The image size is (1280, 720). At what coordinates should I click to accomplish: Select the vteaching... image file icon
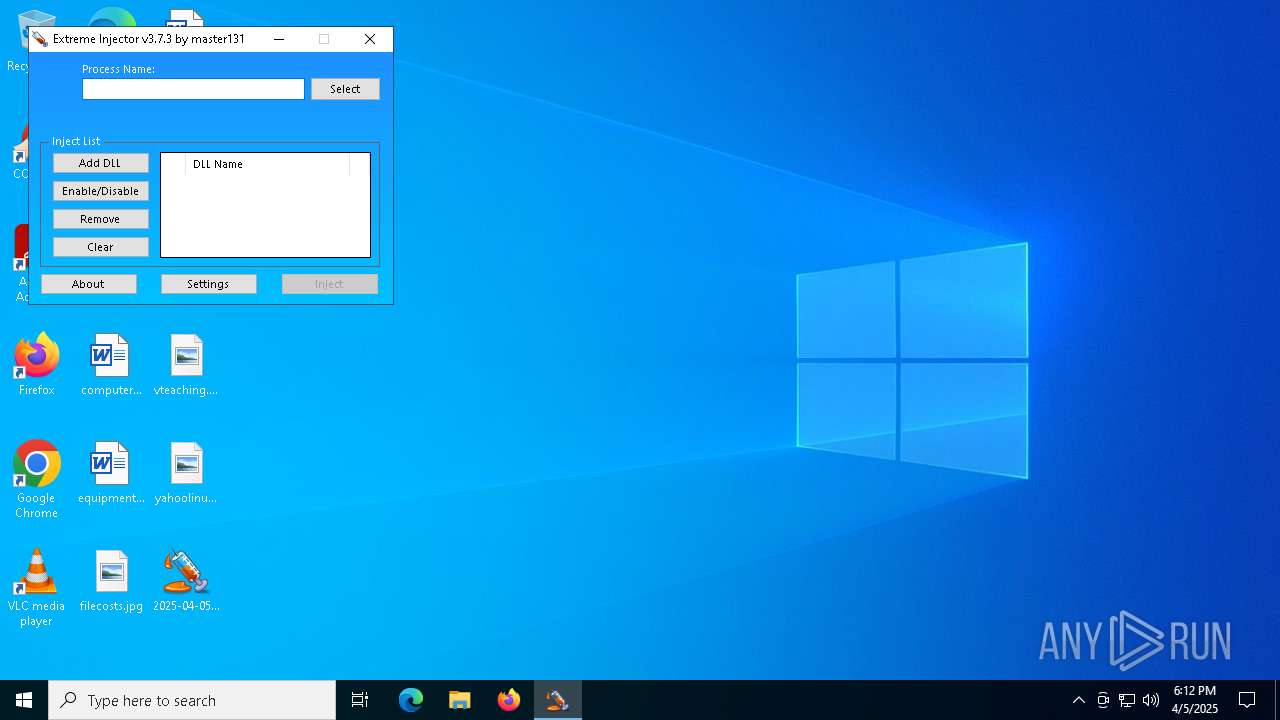(186, 365)
